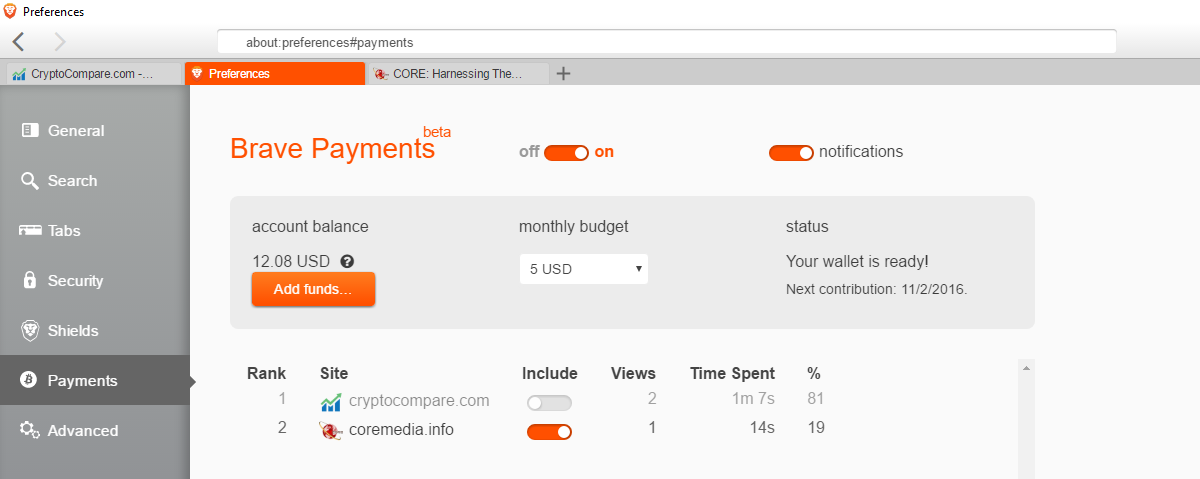Switch to the CryptoCompare.com tab

[94, 73]
